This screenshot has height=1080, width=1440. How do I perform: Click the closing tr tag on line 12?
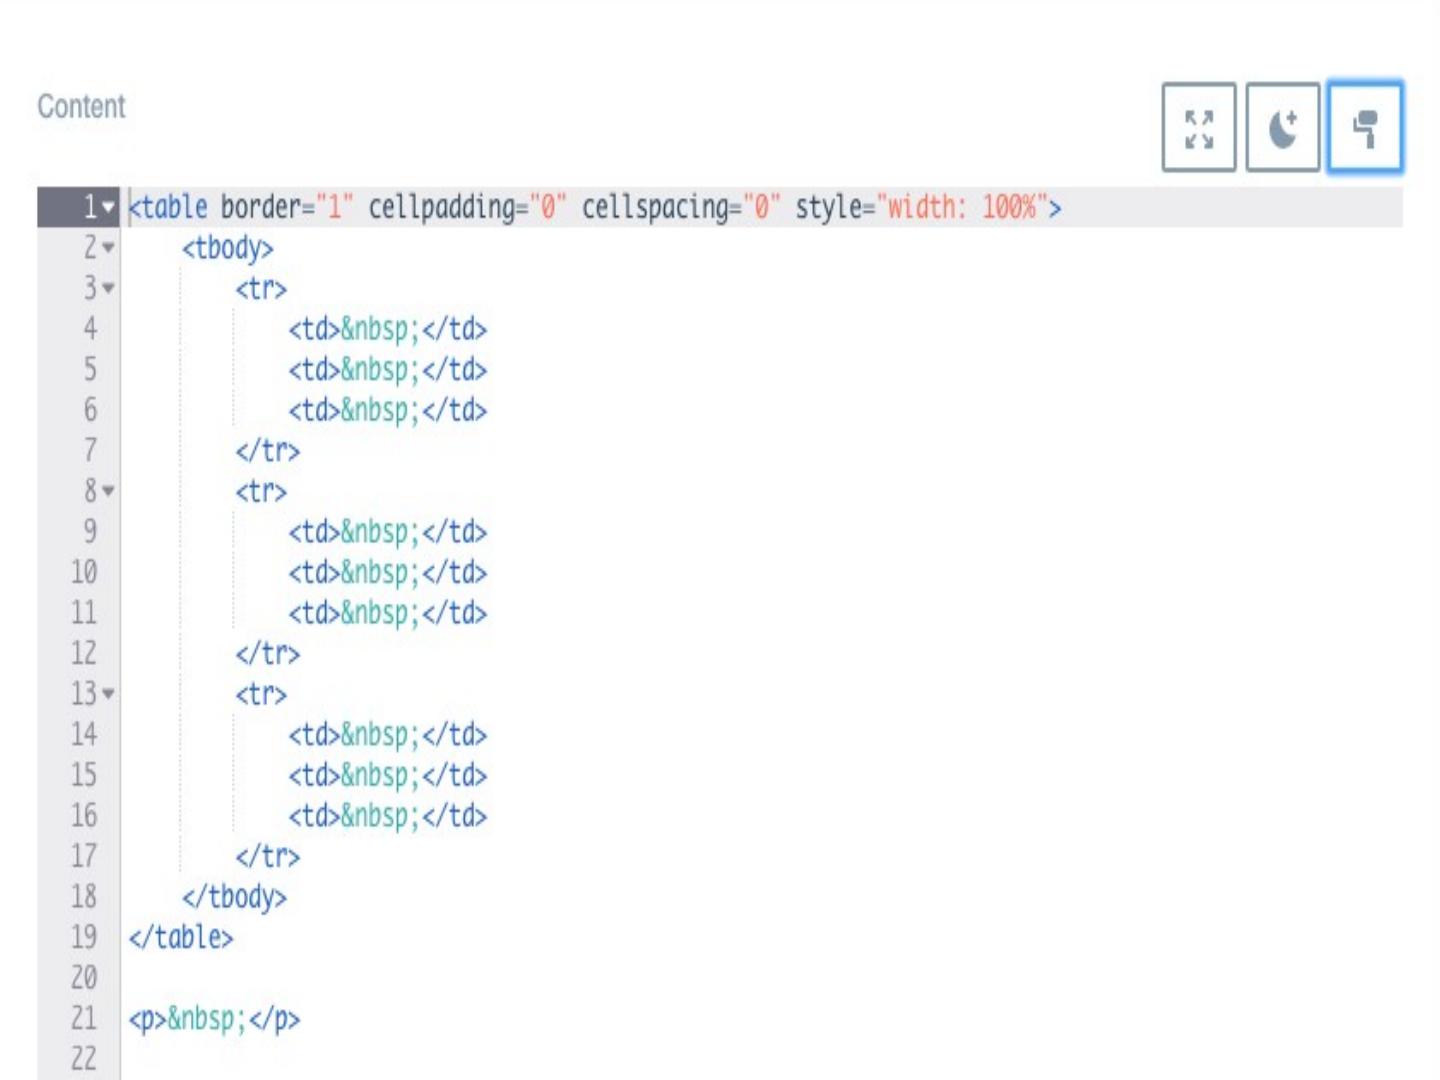(268, 654)
